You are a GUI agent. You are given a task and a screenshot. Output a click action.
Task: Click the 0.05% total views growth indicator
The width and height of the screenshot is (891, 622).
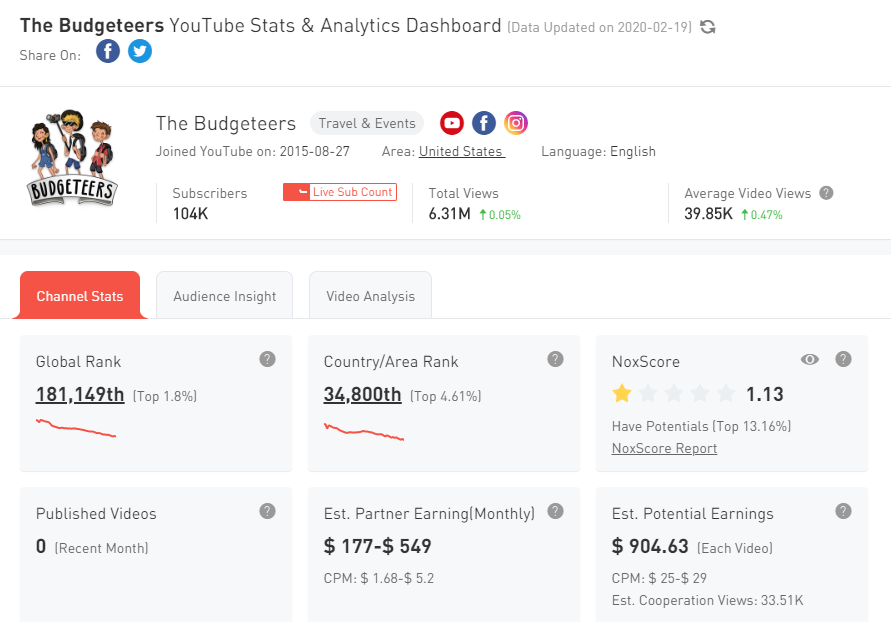(x=500, y=215)
